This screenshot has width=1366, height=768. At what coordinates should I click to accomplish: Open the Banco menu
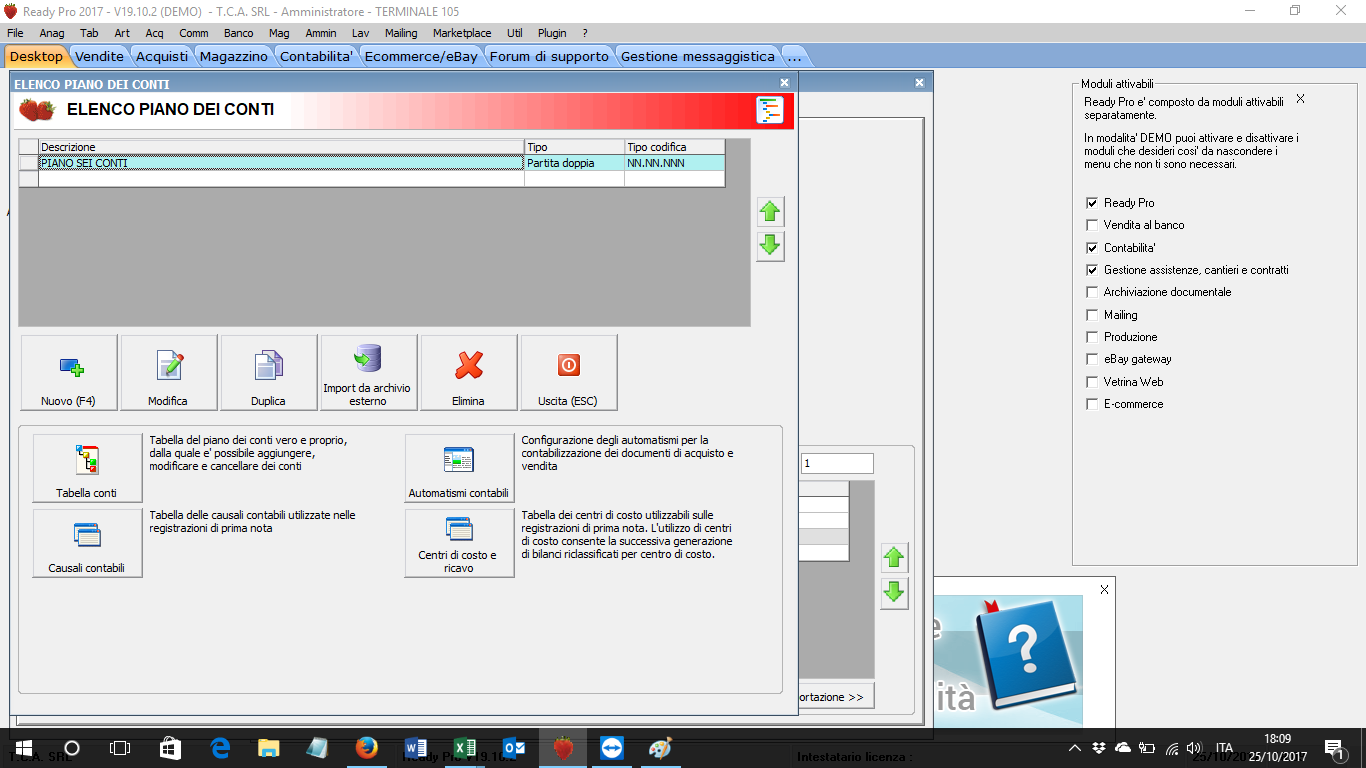click(x=238, y=33)
